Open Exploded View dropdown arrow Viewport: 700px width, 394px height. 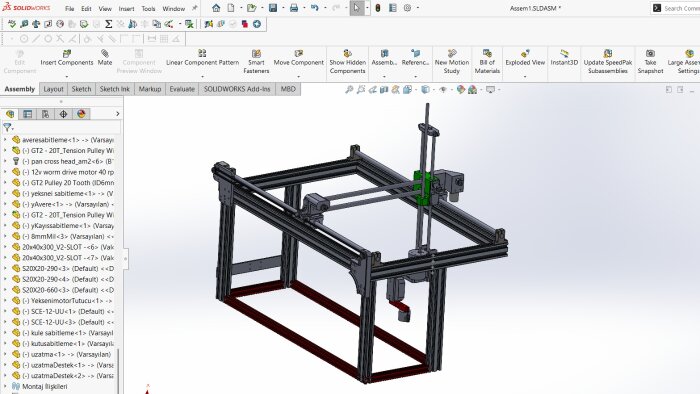525,77
